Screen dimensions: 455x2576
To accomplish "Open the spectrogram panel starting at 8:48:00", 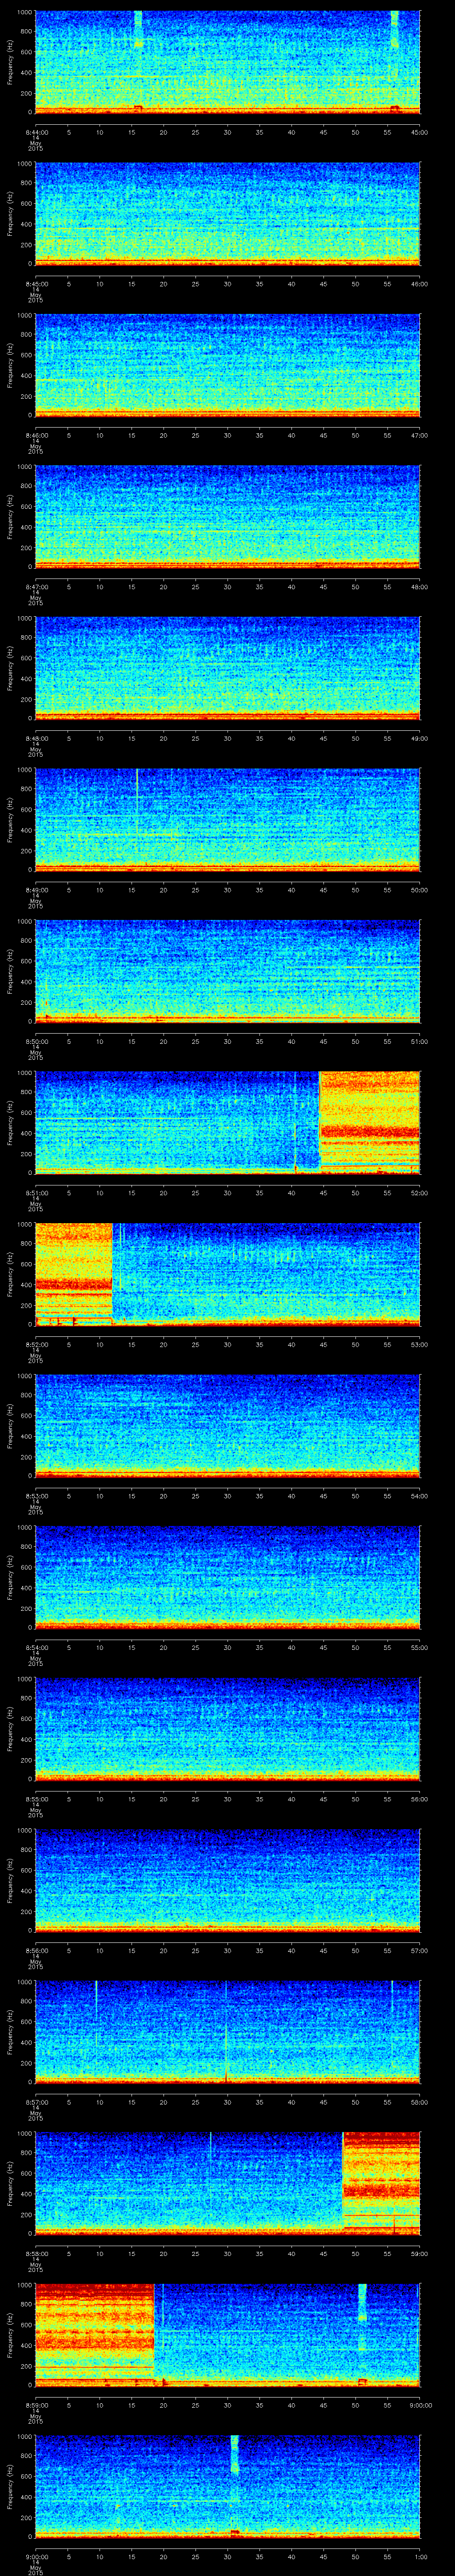I will point(228,668).
